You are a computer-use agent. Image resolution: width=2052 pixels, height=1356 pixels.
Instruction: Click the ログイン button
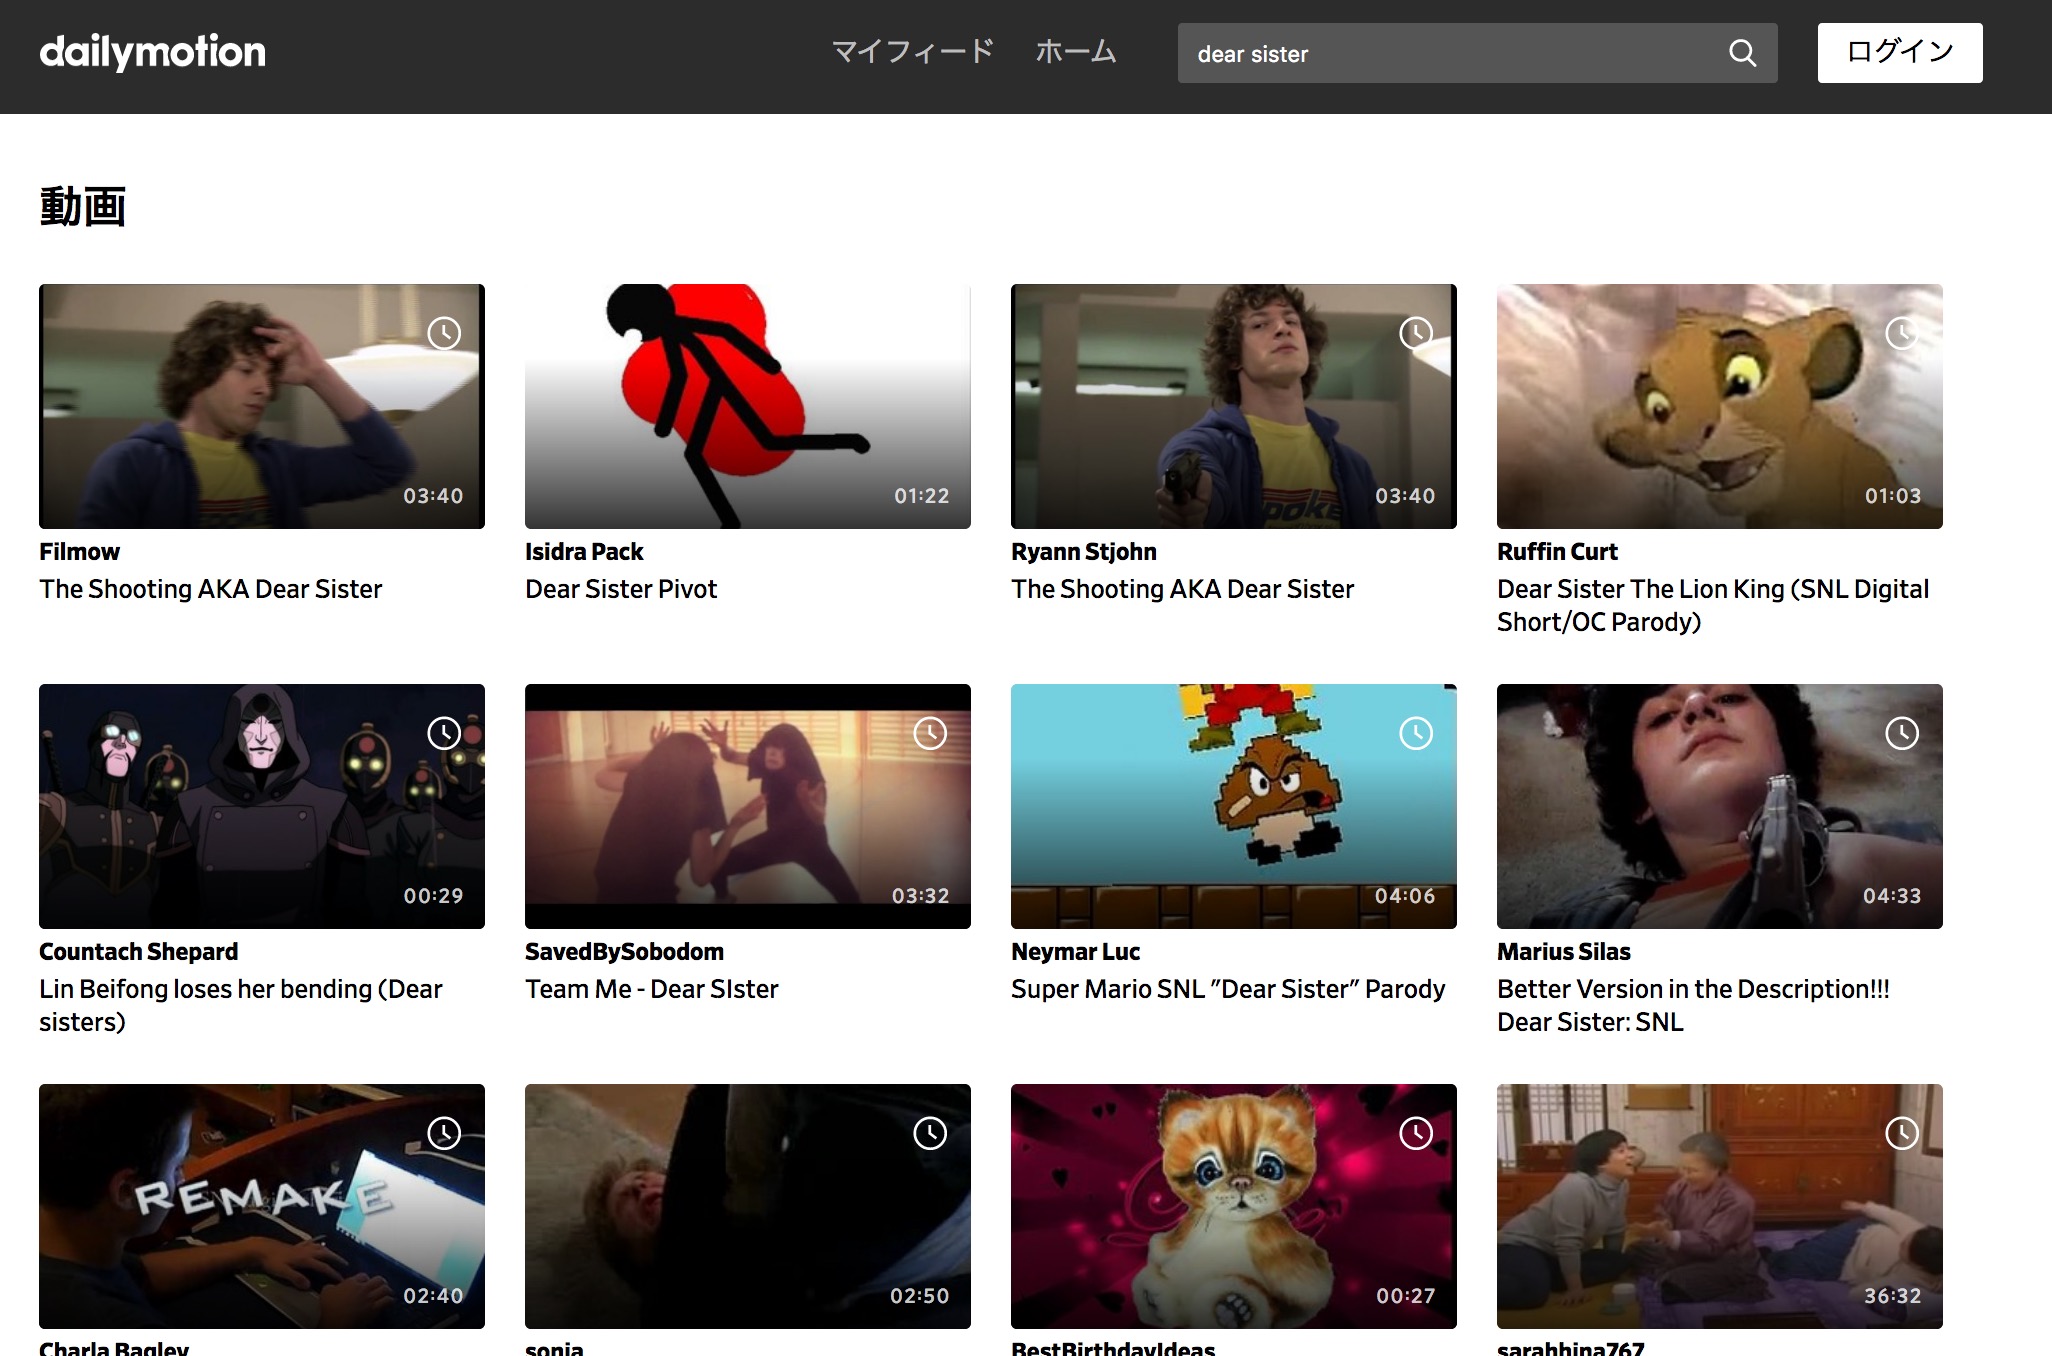point(1900,53)
